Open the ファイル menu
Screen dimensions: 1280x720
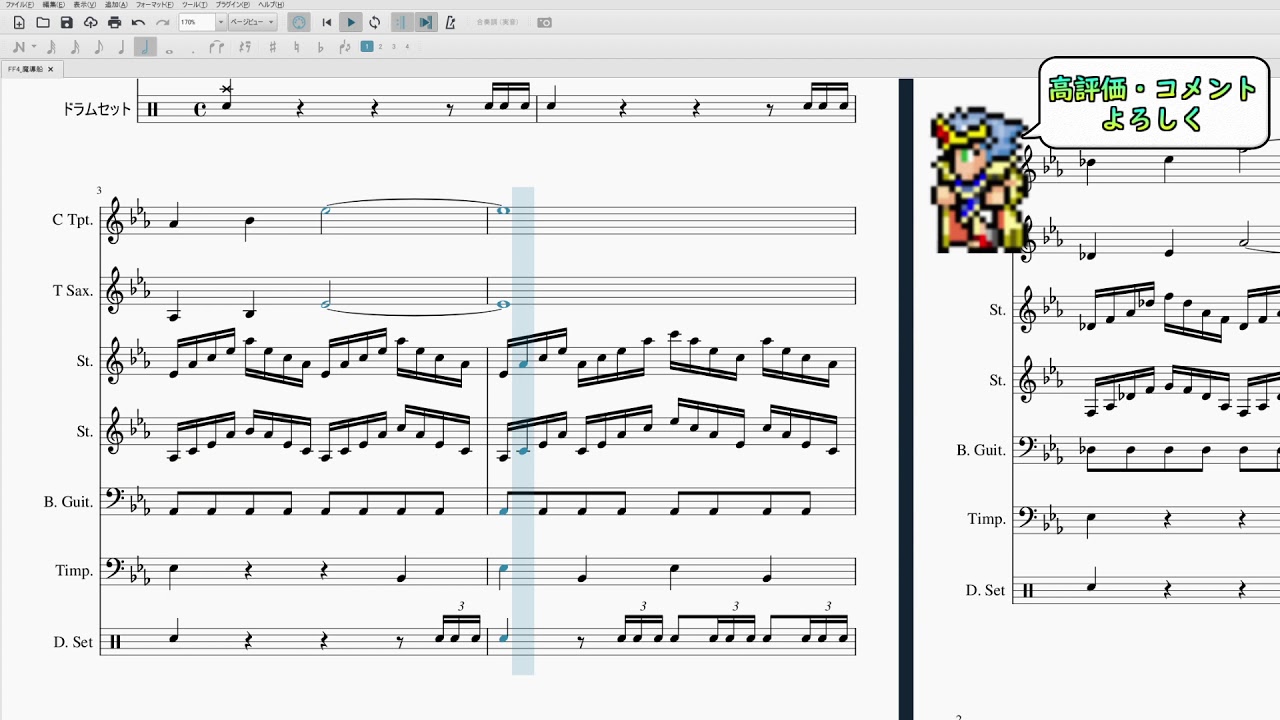(x=19, y=5)
